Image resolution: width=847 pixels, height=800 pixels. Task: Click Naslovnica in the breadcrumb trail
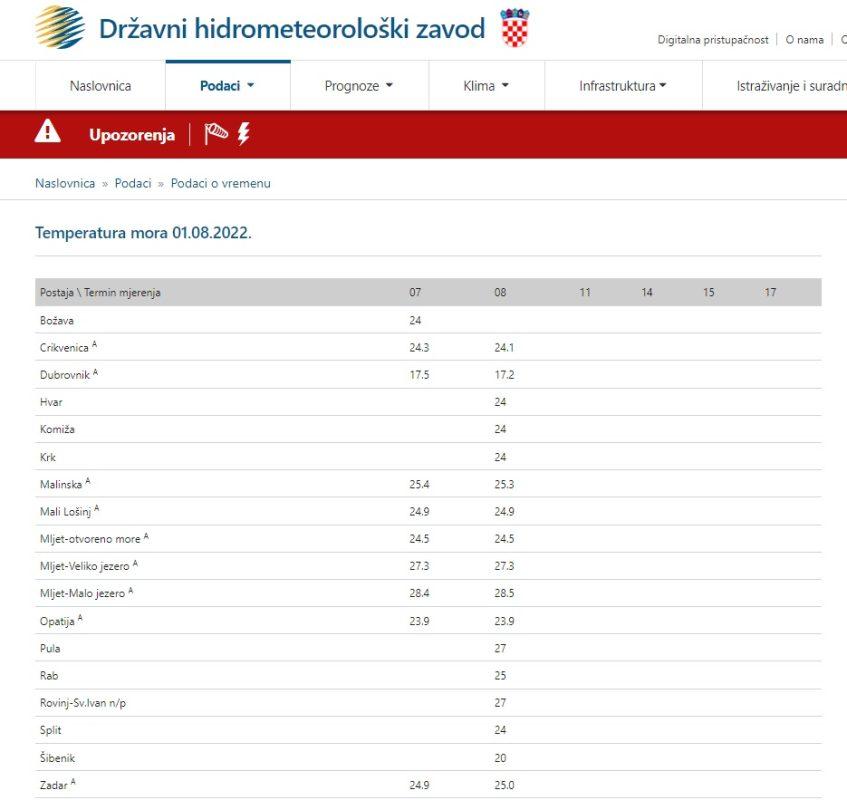(x=65, y=183)
